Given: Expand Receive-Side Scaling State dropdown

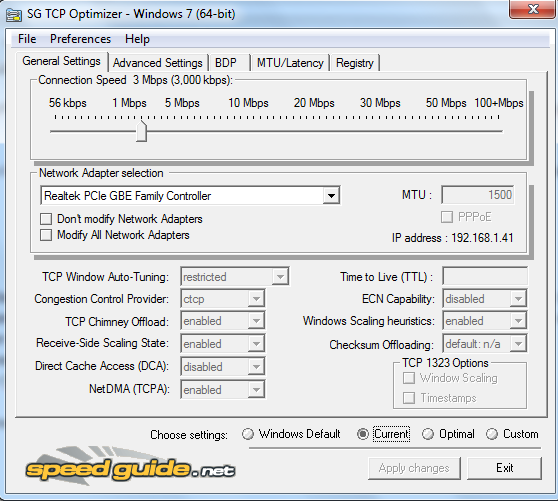Looking at the screenshot, I should tap(256, 344).
